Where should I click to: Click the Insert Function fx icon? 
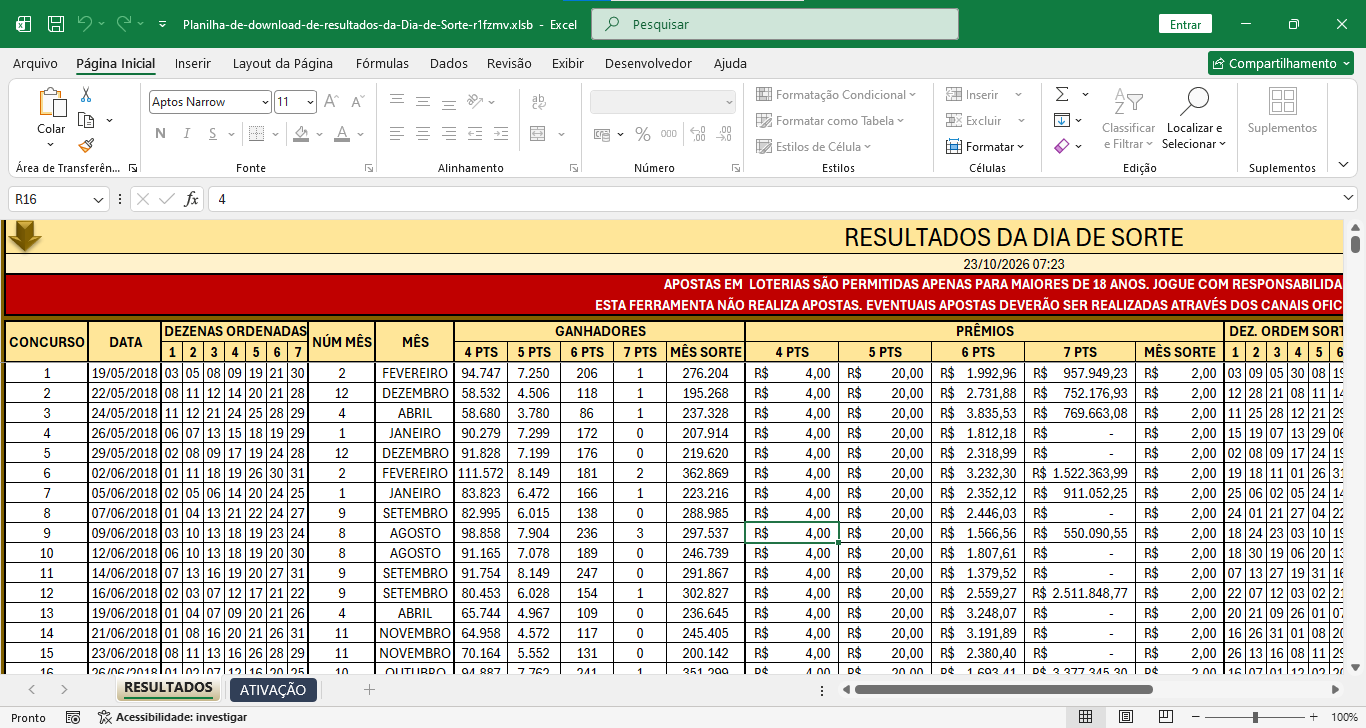point(191,199)
